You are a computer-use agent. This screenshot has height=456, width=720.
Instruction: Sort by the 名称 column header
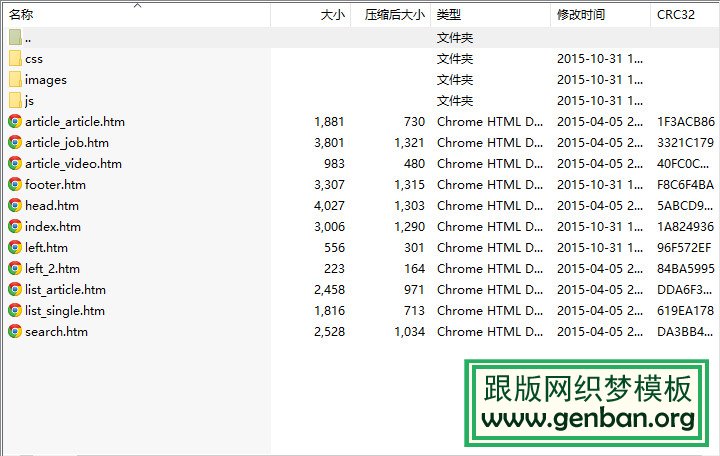click(x=137, y=15)
